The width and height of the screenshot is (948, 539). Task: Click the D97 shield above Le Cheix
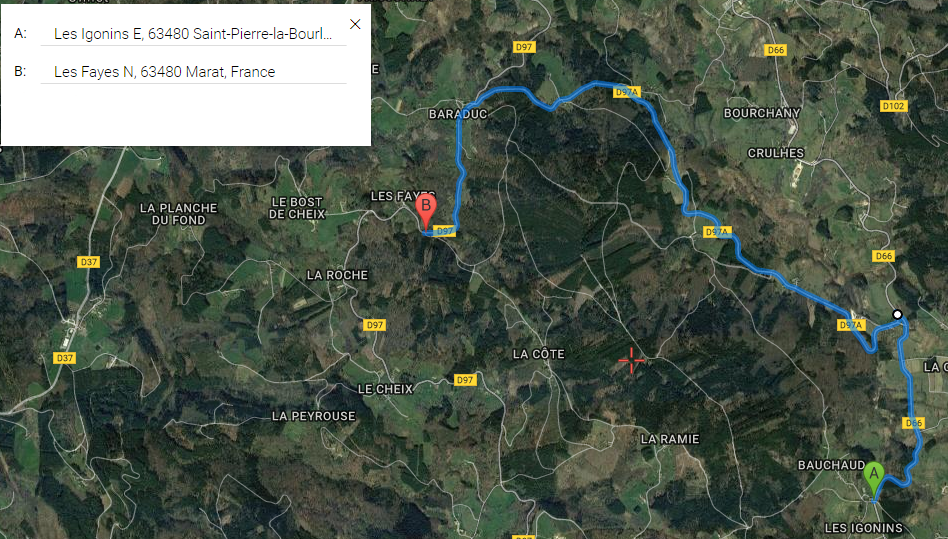[374, 325]
